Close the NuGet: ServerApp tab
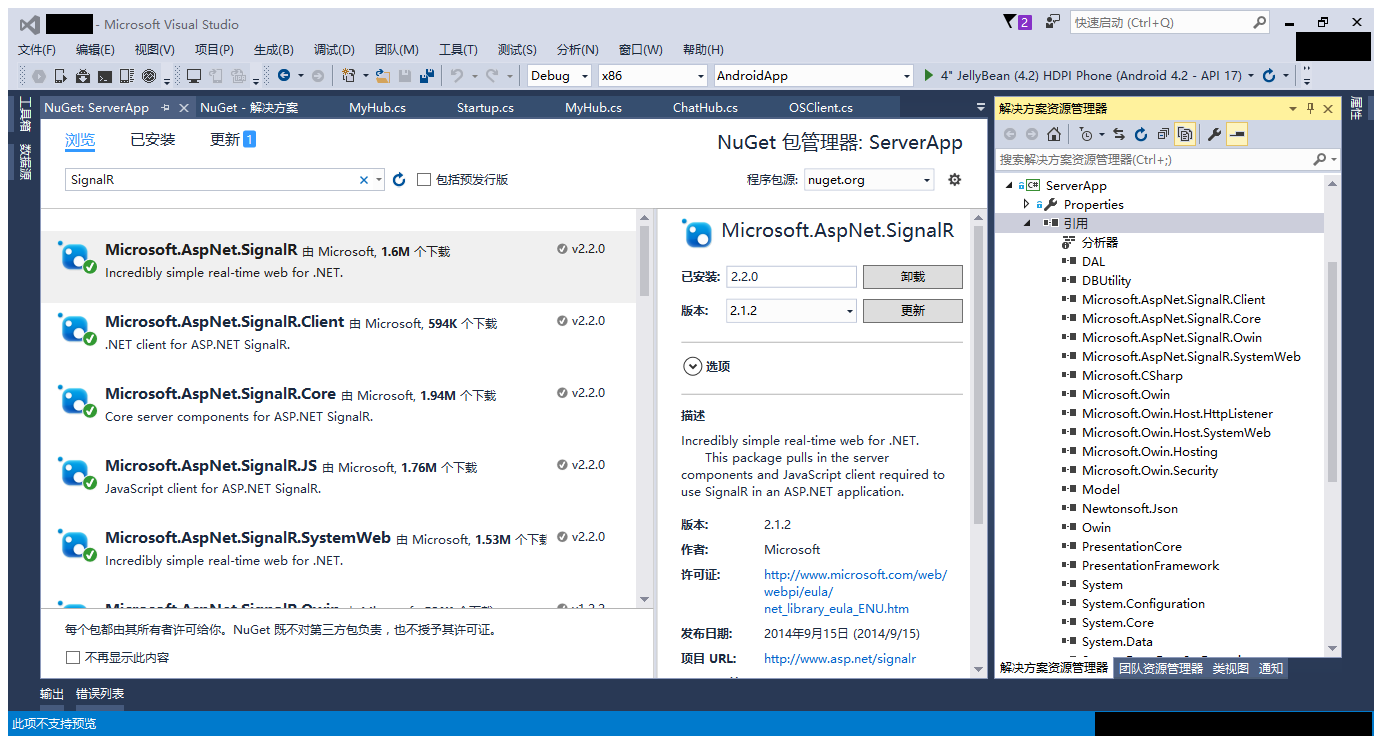Screen dimensions: 1382x744 pos(182,108)
